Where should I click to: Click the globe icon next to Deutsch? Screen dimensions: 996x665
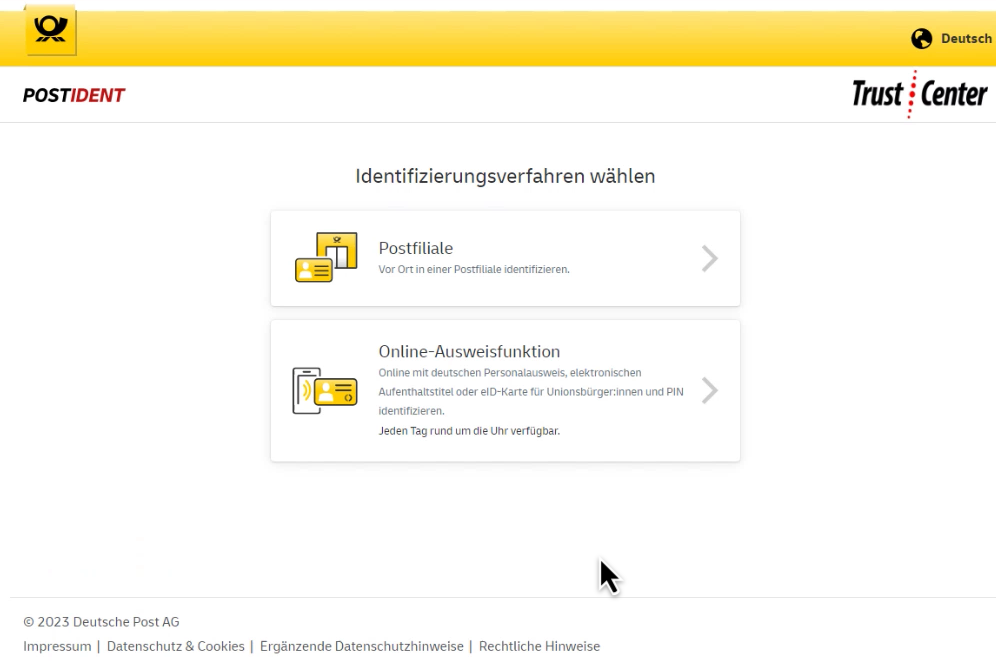click(x=922, y=39)
